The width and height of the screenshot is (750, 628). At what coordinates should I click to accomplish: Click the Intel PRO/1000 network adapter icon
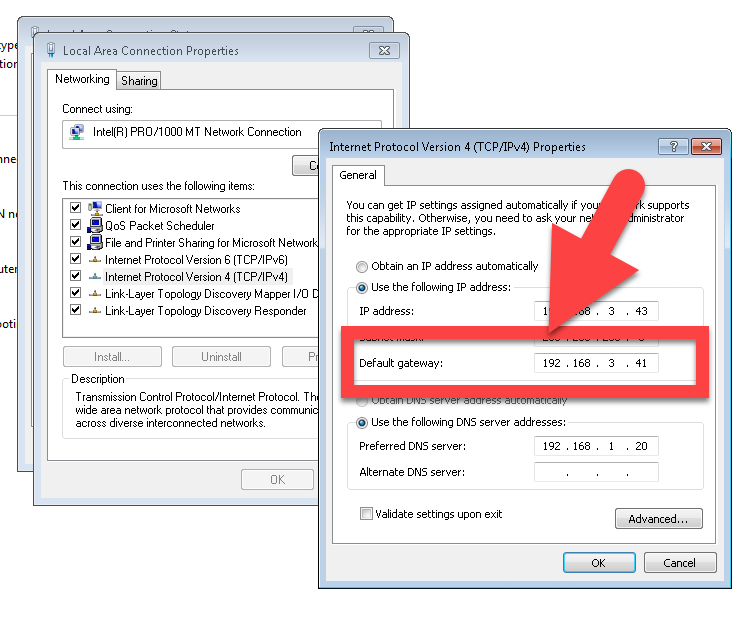click(x=77, y=132)
